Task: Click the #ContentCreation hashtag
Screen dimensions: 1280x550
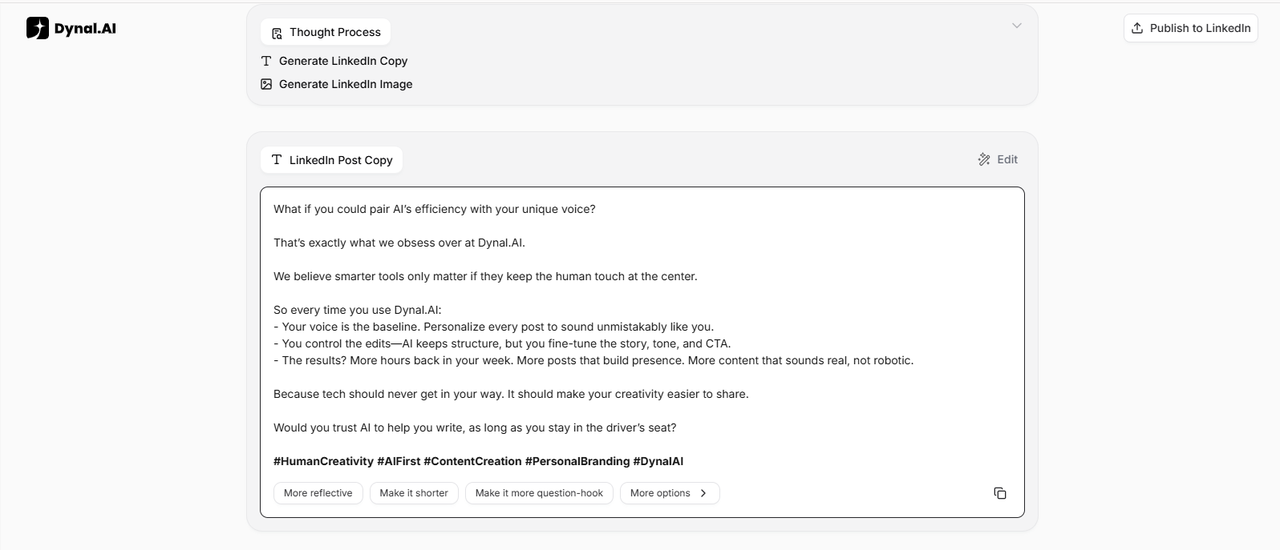Action: pos(472,461)
